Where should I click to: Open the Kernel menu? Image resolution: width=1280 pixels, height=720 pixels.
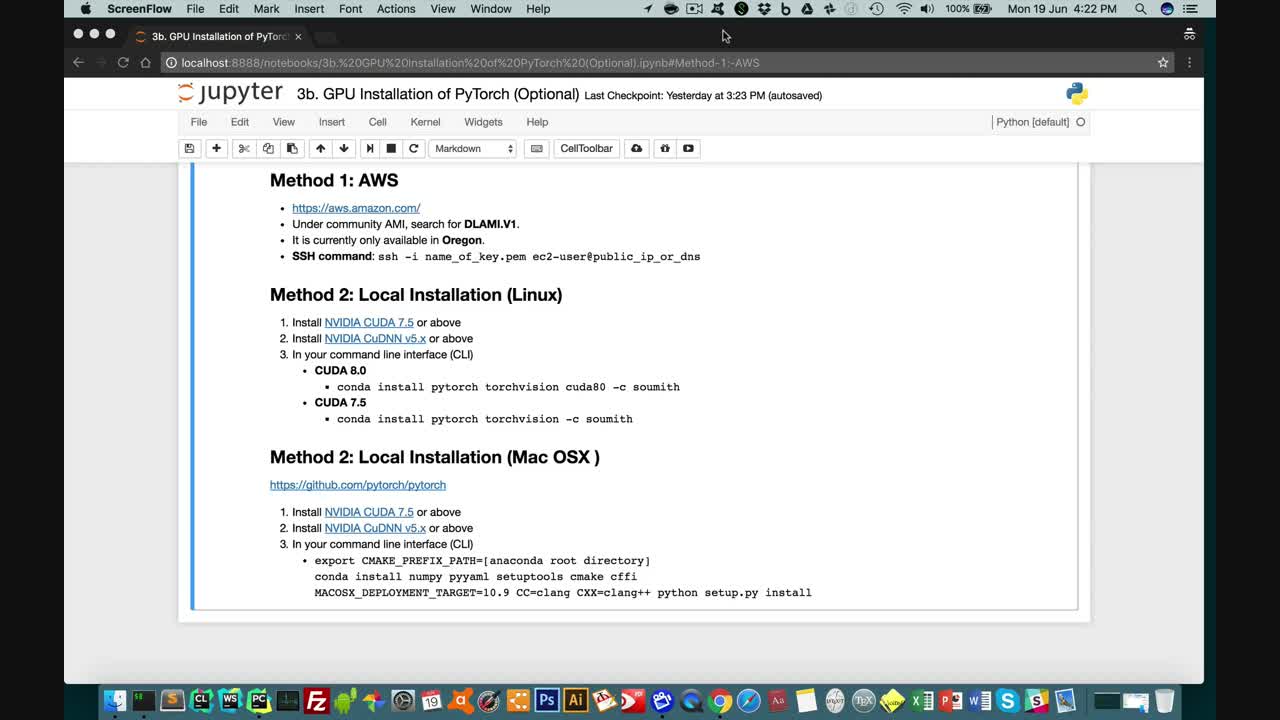(x=425, y=122)
